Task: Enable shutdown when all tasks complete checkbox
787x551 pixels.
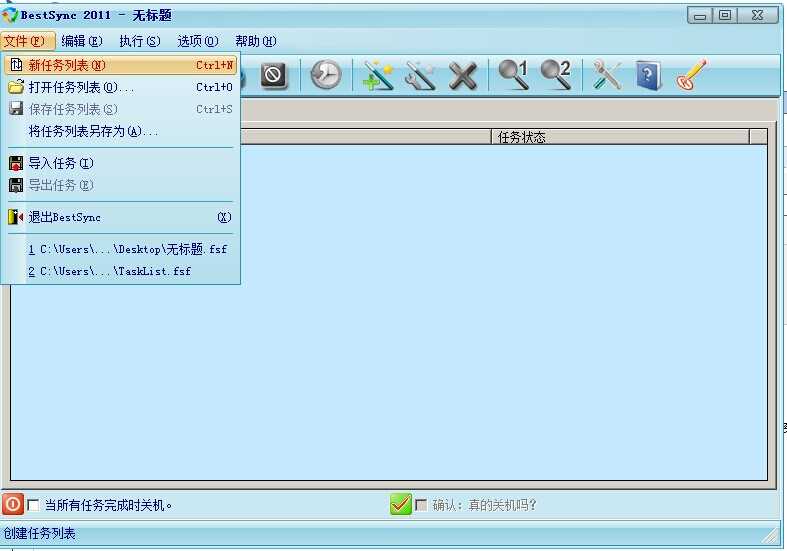Action: tap(34, 505)
